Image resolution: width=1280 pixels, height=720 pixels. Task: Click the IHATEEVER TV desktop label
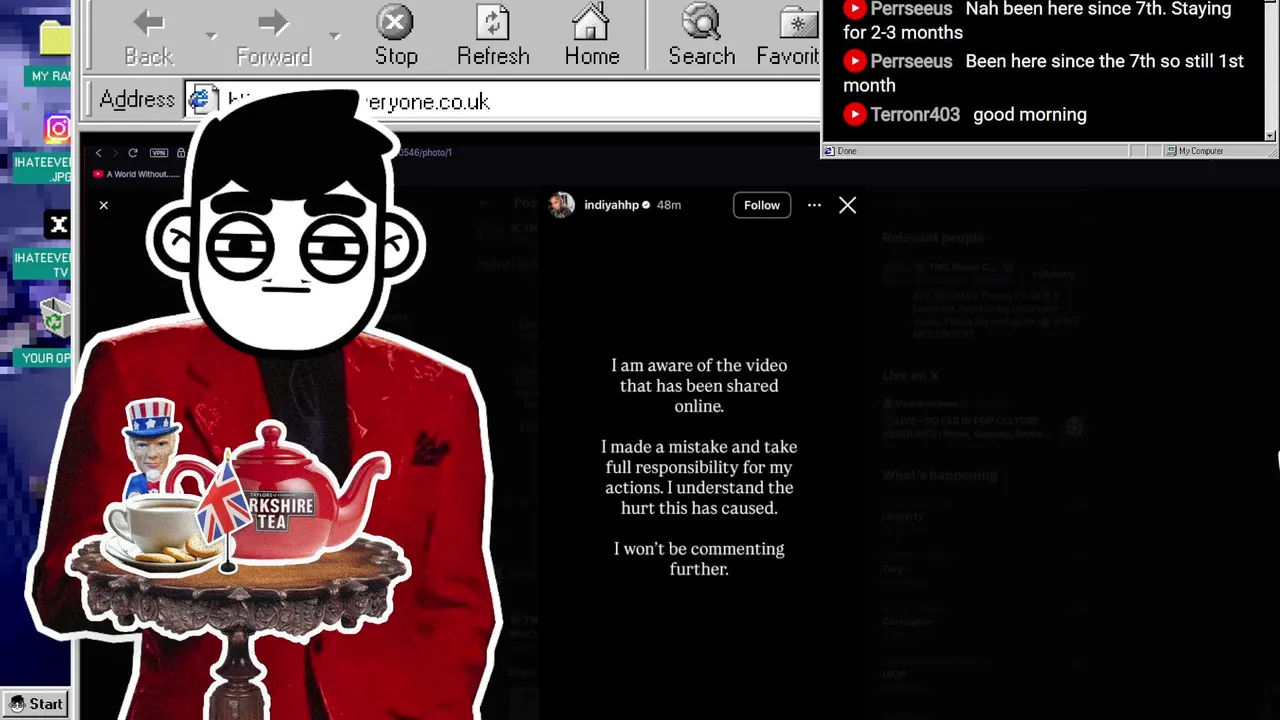pyautogui.click(x=43, y=265)
